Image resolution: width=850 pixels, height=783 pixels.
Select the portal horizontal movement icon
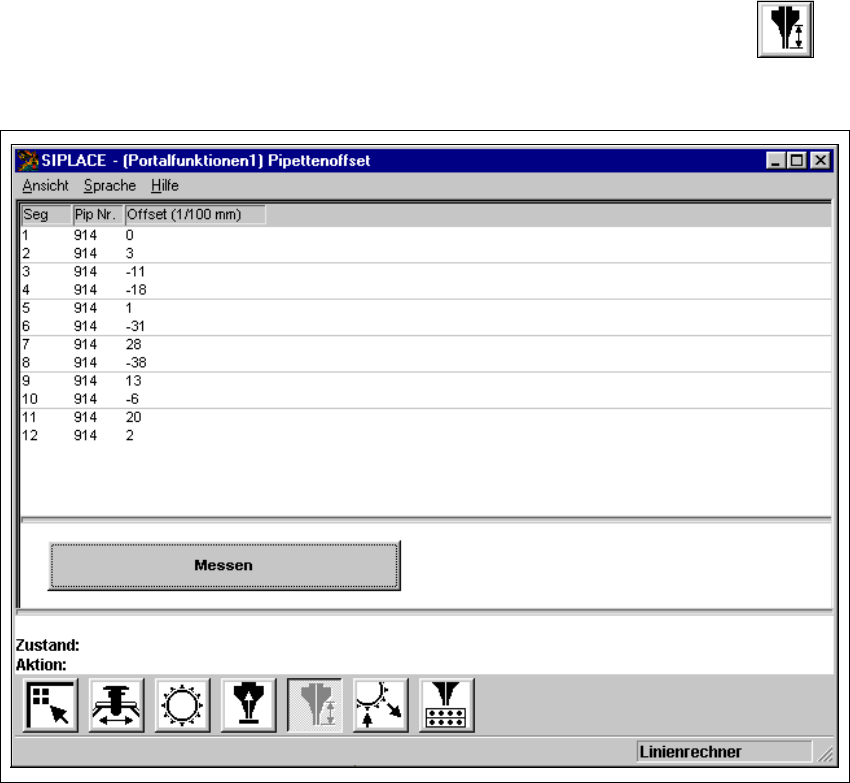click(117, 705)
